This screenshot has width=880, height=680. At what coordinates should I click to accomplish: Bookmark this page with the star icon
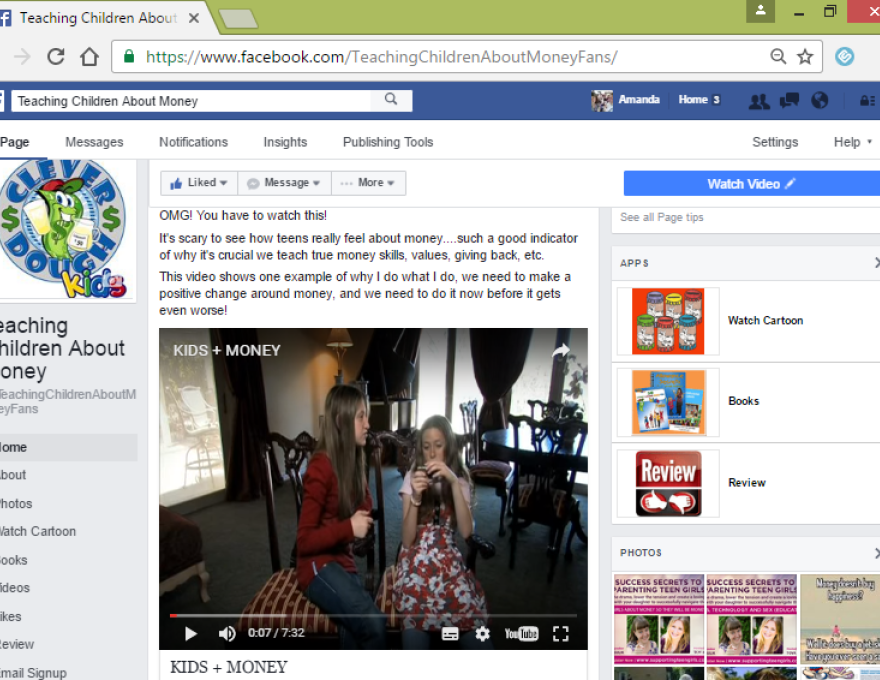805,56
